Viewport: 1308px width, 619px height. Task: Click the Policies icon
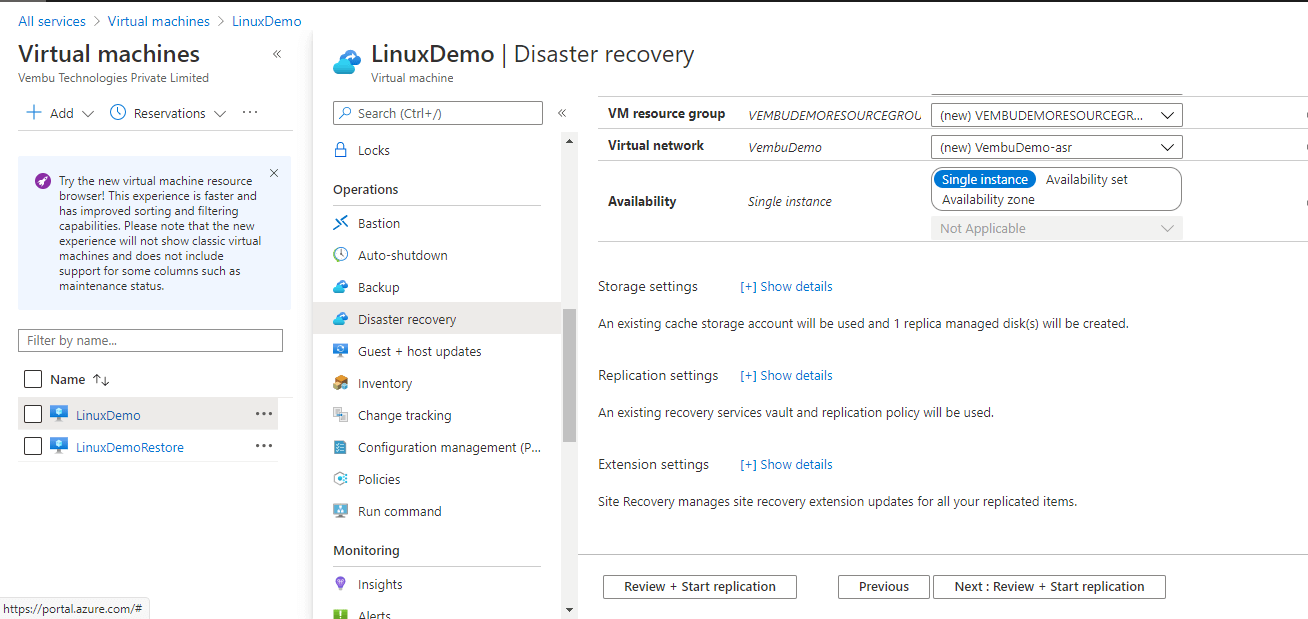pyautogui.click(x=340, y=479)
